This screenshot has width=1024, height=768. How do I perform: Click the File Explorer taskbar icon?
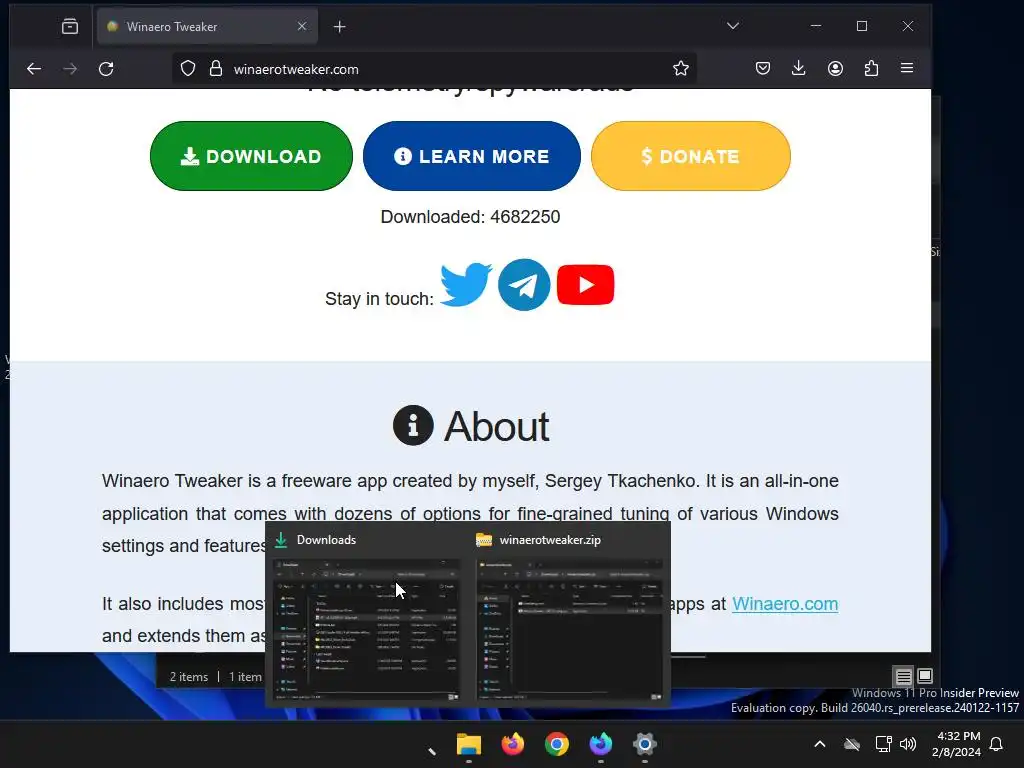point(469,744)
